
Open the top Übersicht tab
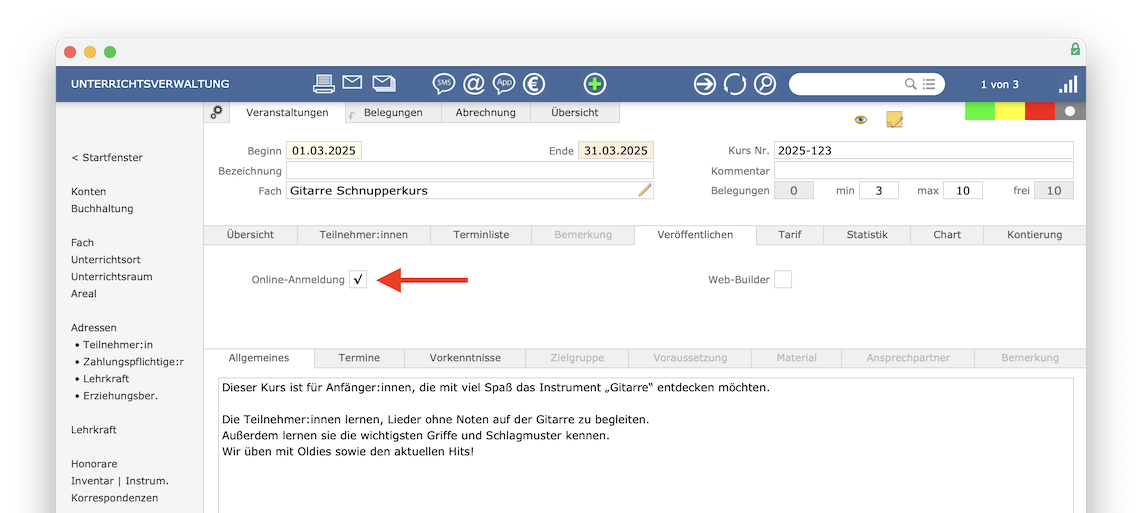575,112
